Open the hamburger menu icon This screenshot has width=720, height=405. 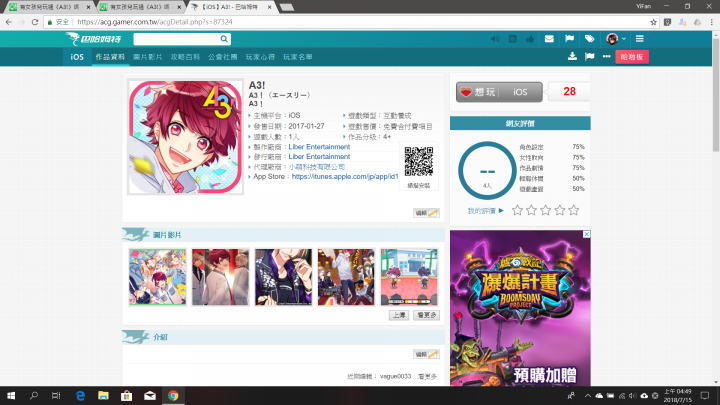point(640,39)
